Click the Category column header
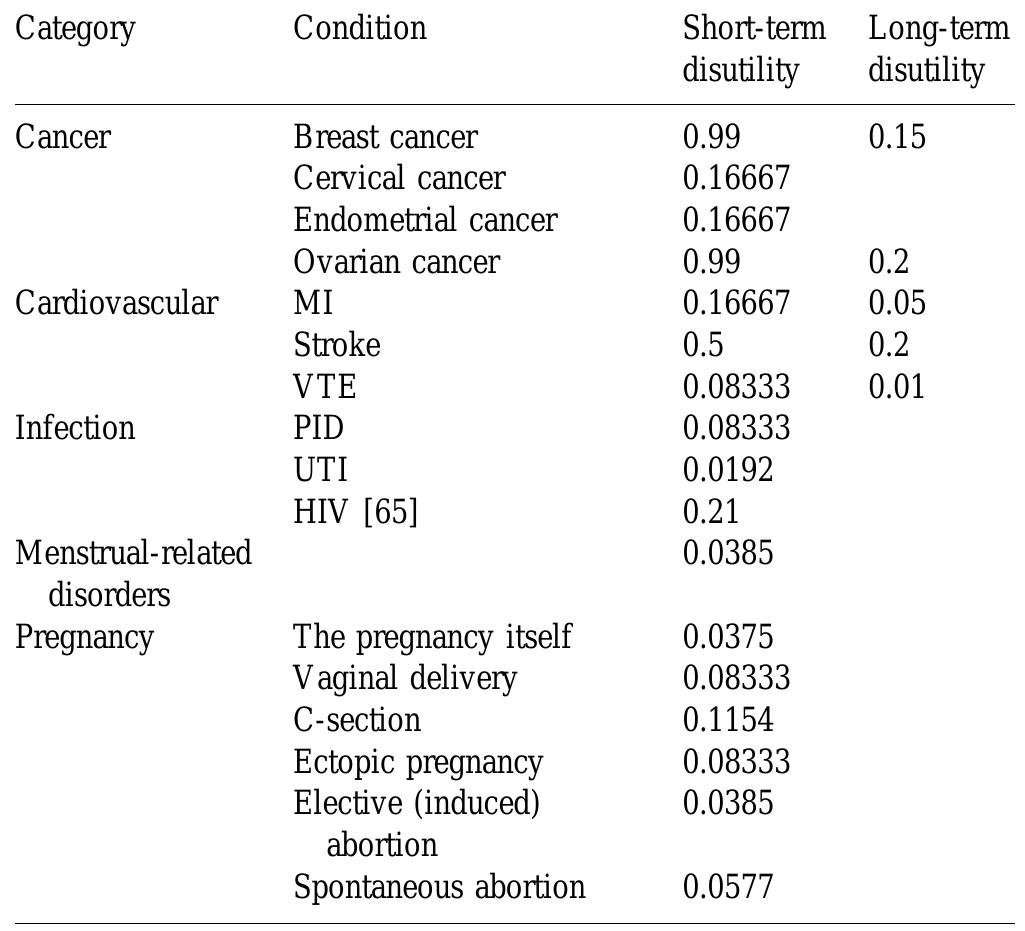Screen dimensions: 1025x931 [75, 29]
